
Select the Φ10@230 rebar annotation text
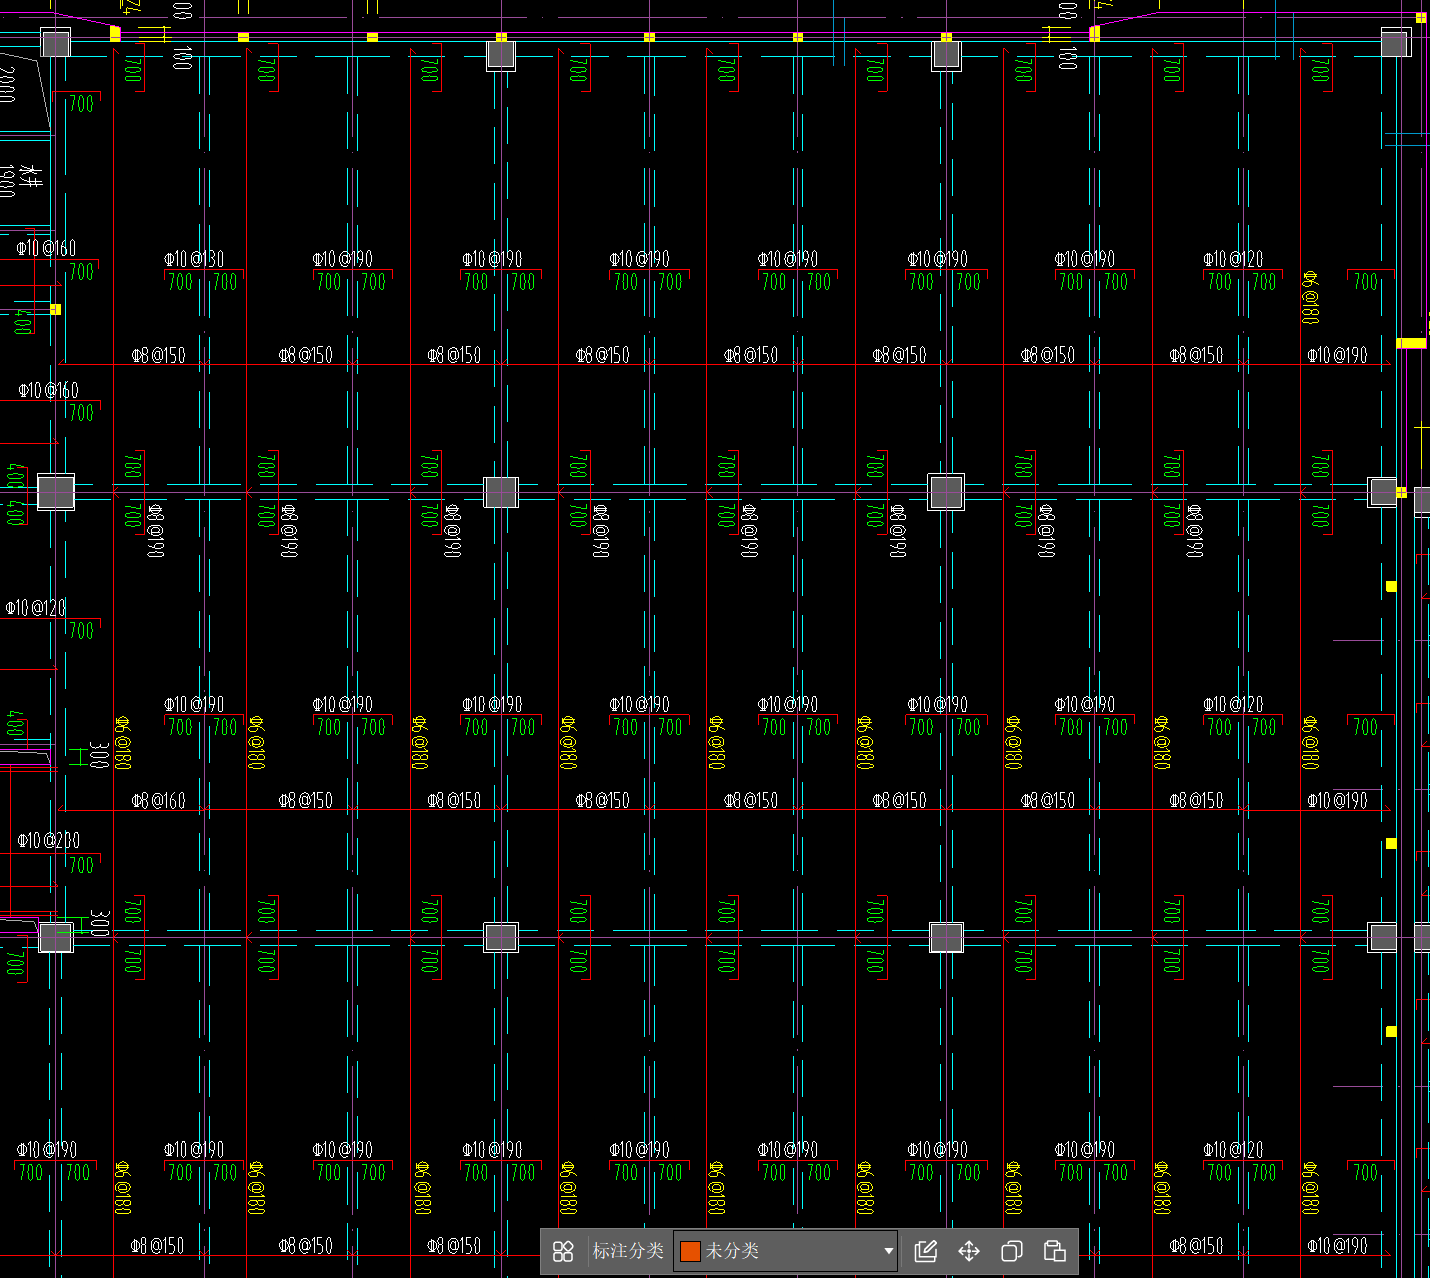(48, 840)
